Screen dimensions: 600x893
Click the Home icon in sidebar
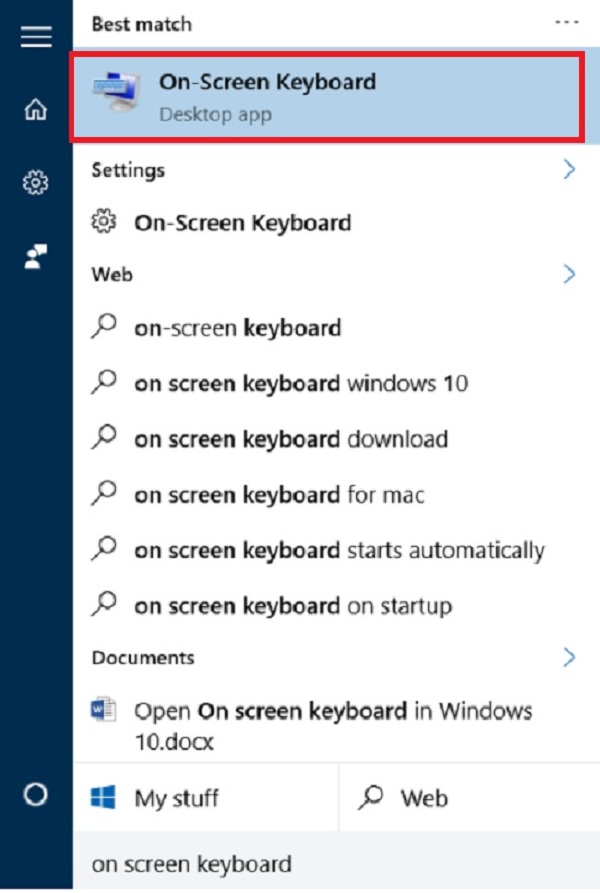(x=36, y=110)
